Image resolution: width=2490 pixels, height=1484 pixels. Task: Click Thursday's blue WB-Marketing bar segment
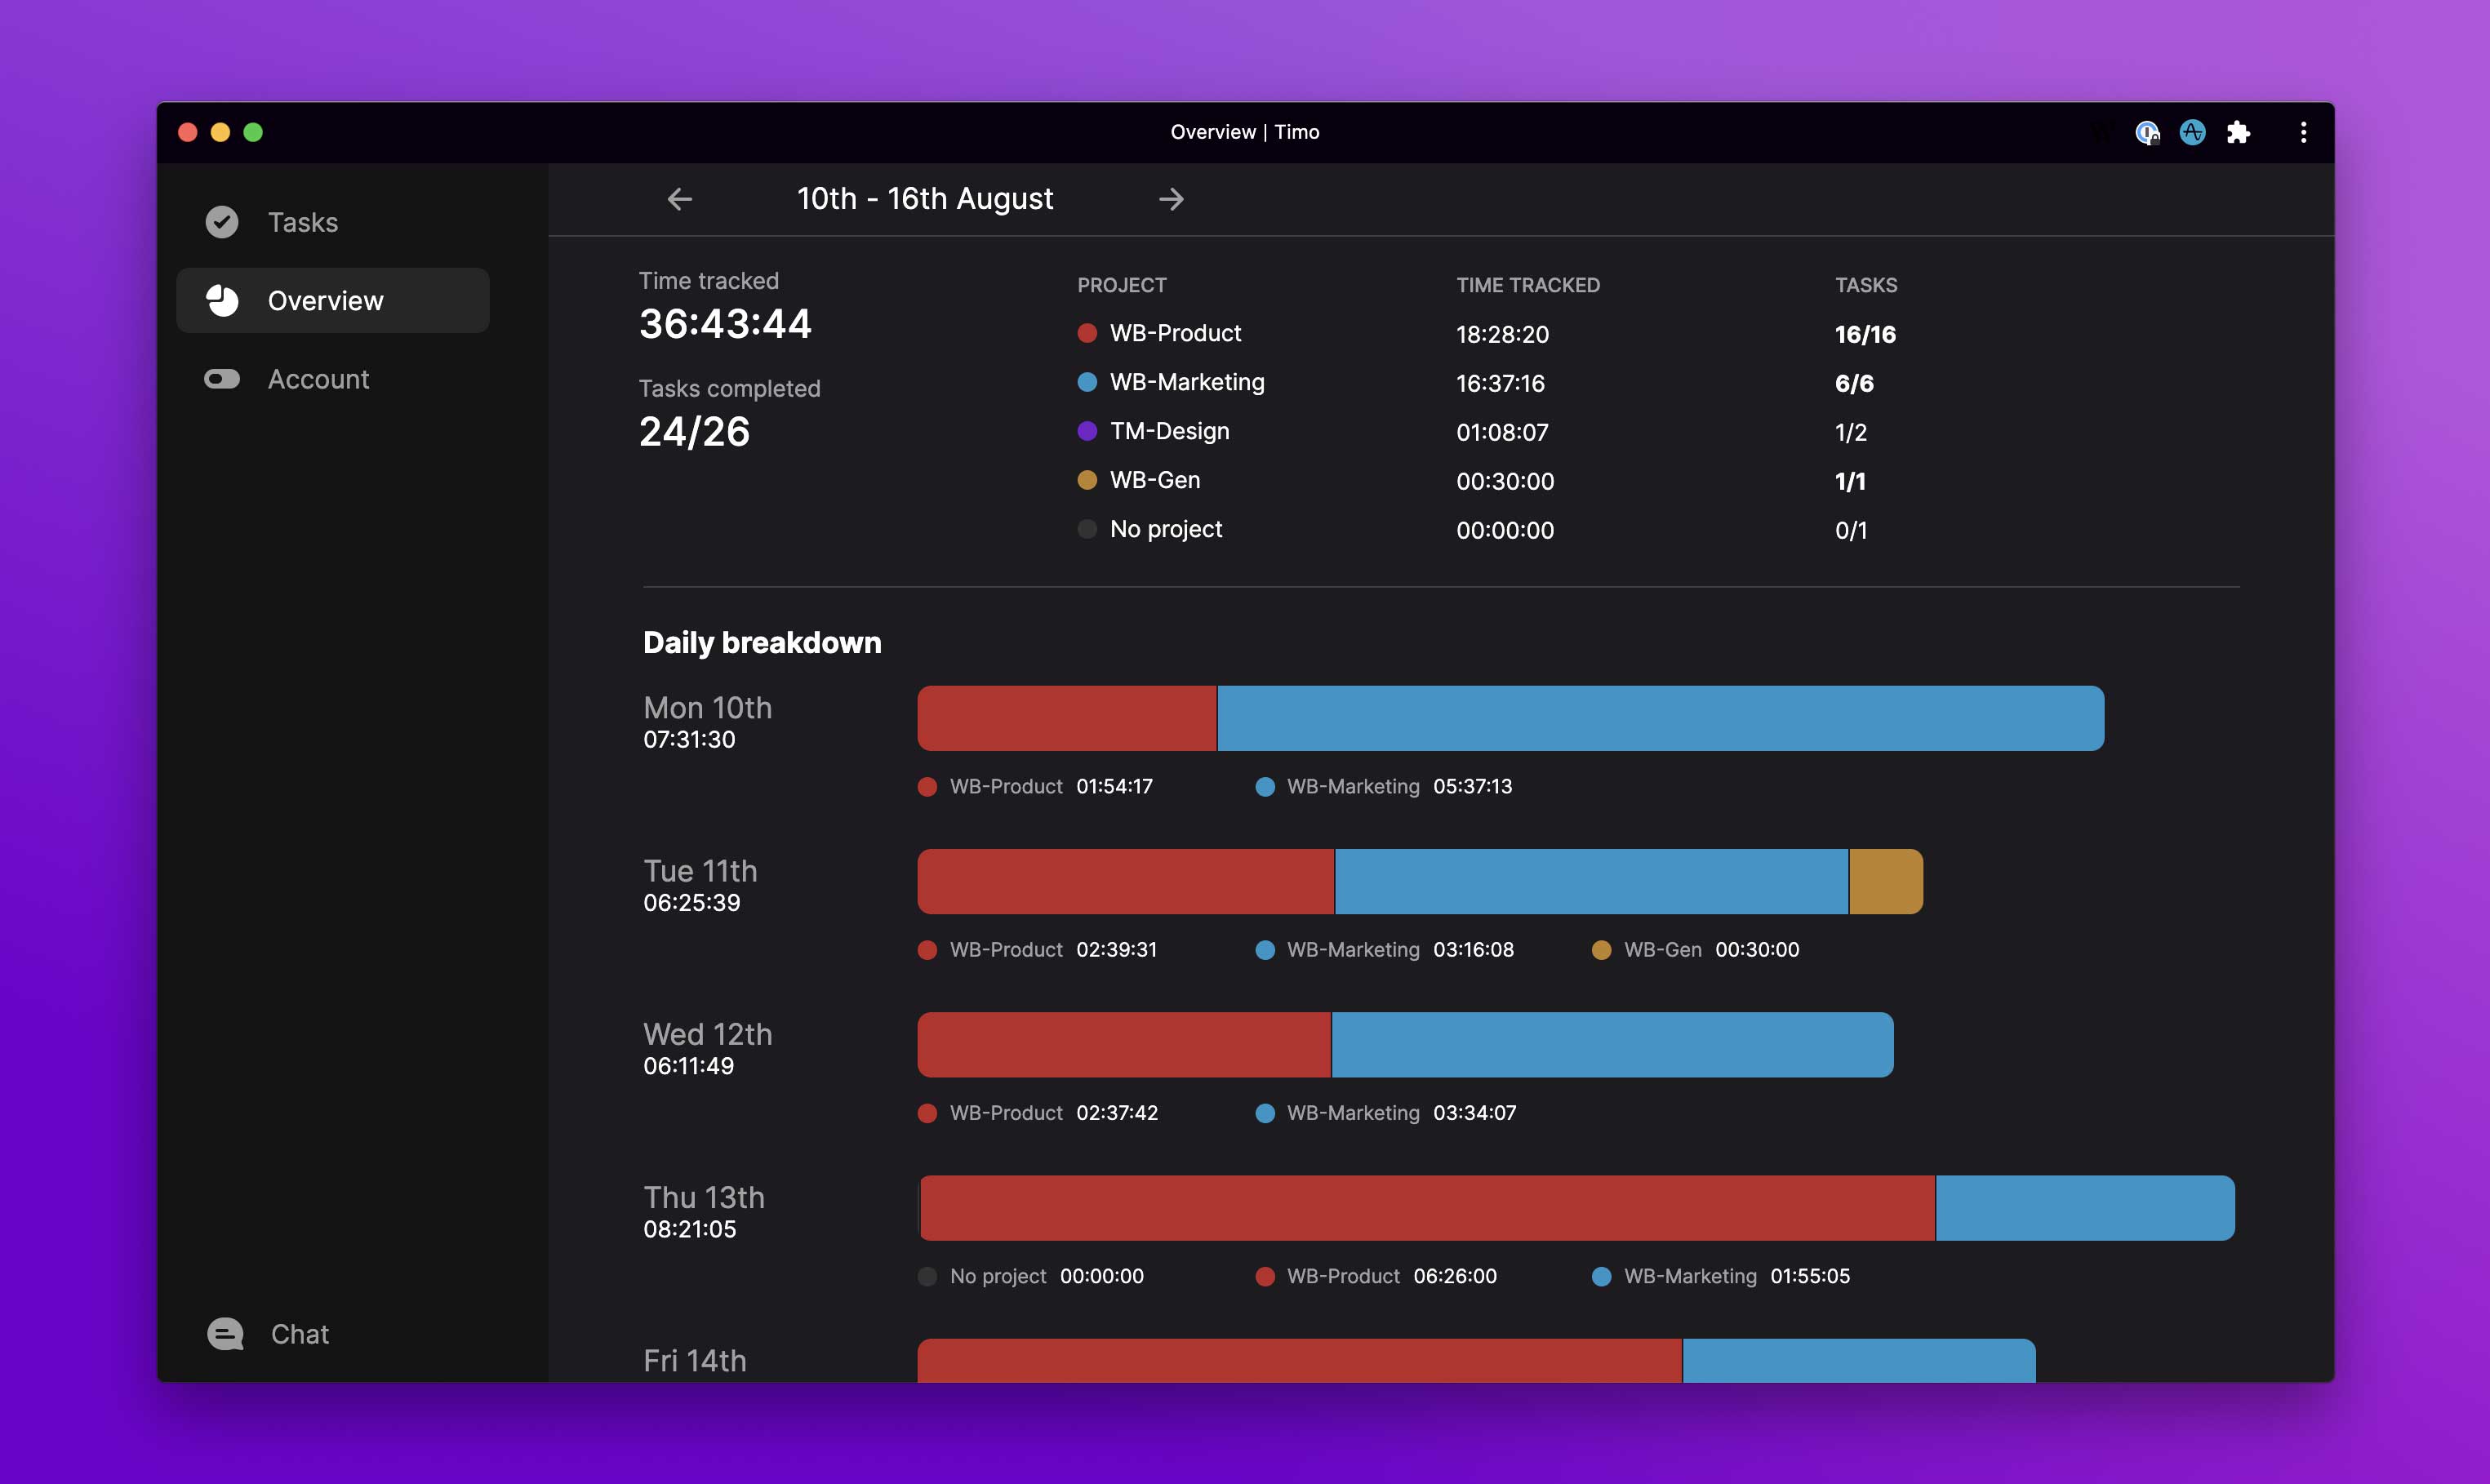tap(2086, 1208)
